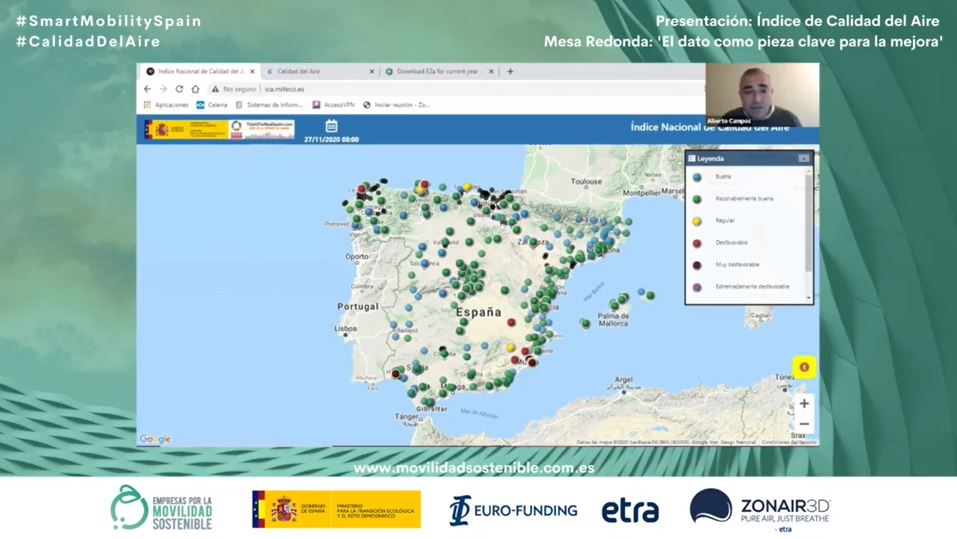This screenshot has height=539, width=957.
Task: Close the 'Calidad del Aire' tab
Action: [x=372, y=71]
